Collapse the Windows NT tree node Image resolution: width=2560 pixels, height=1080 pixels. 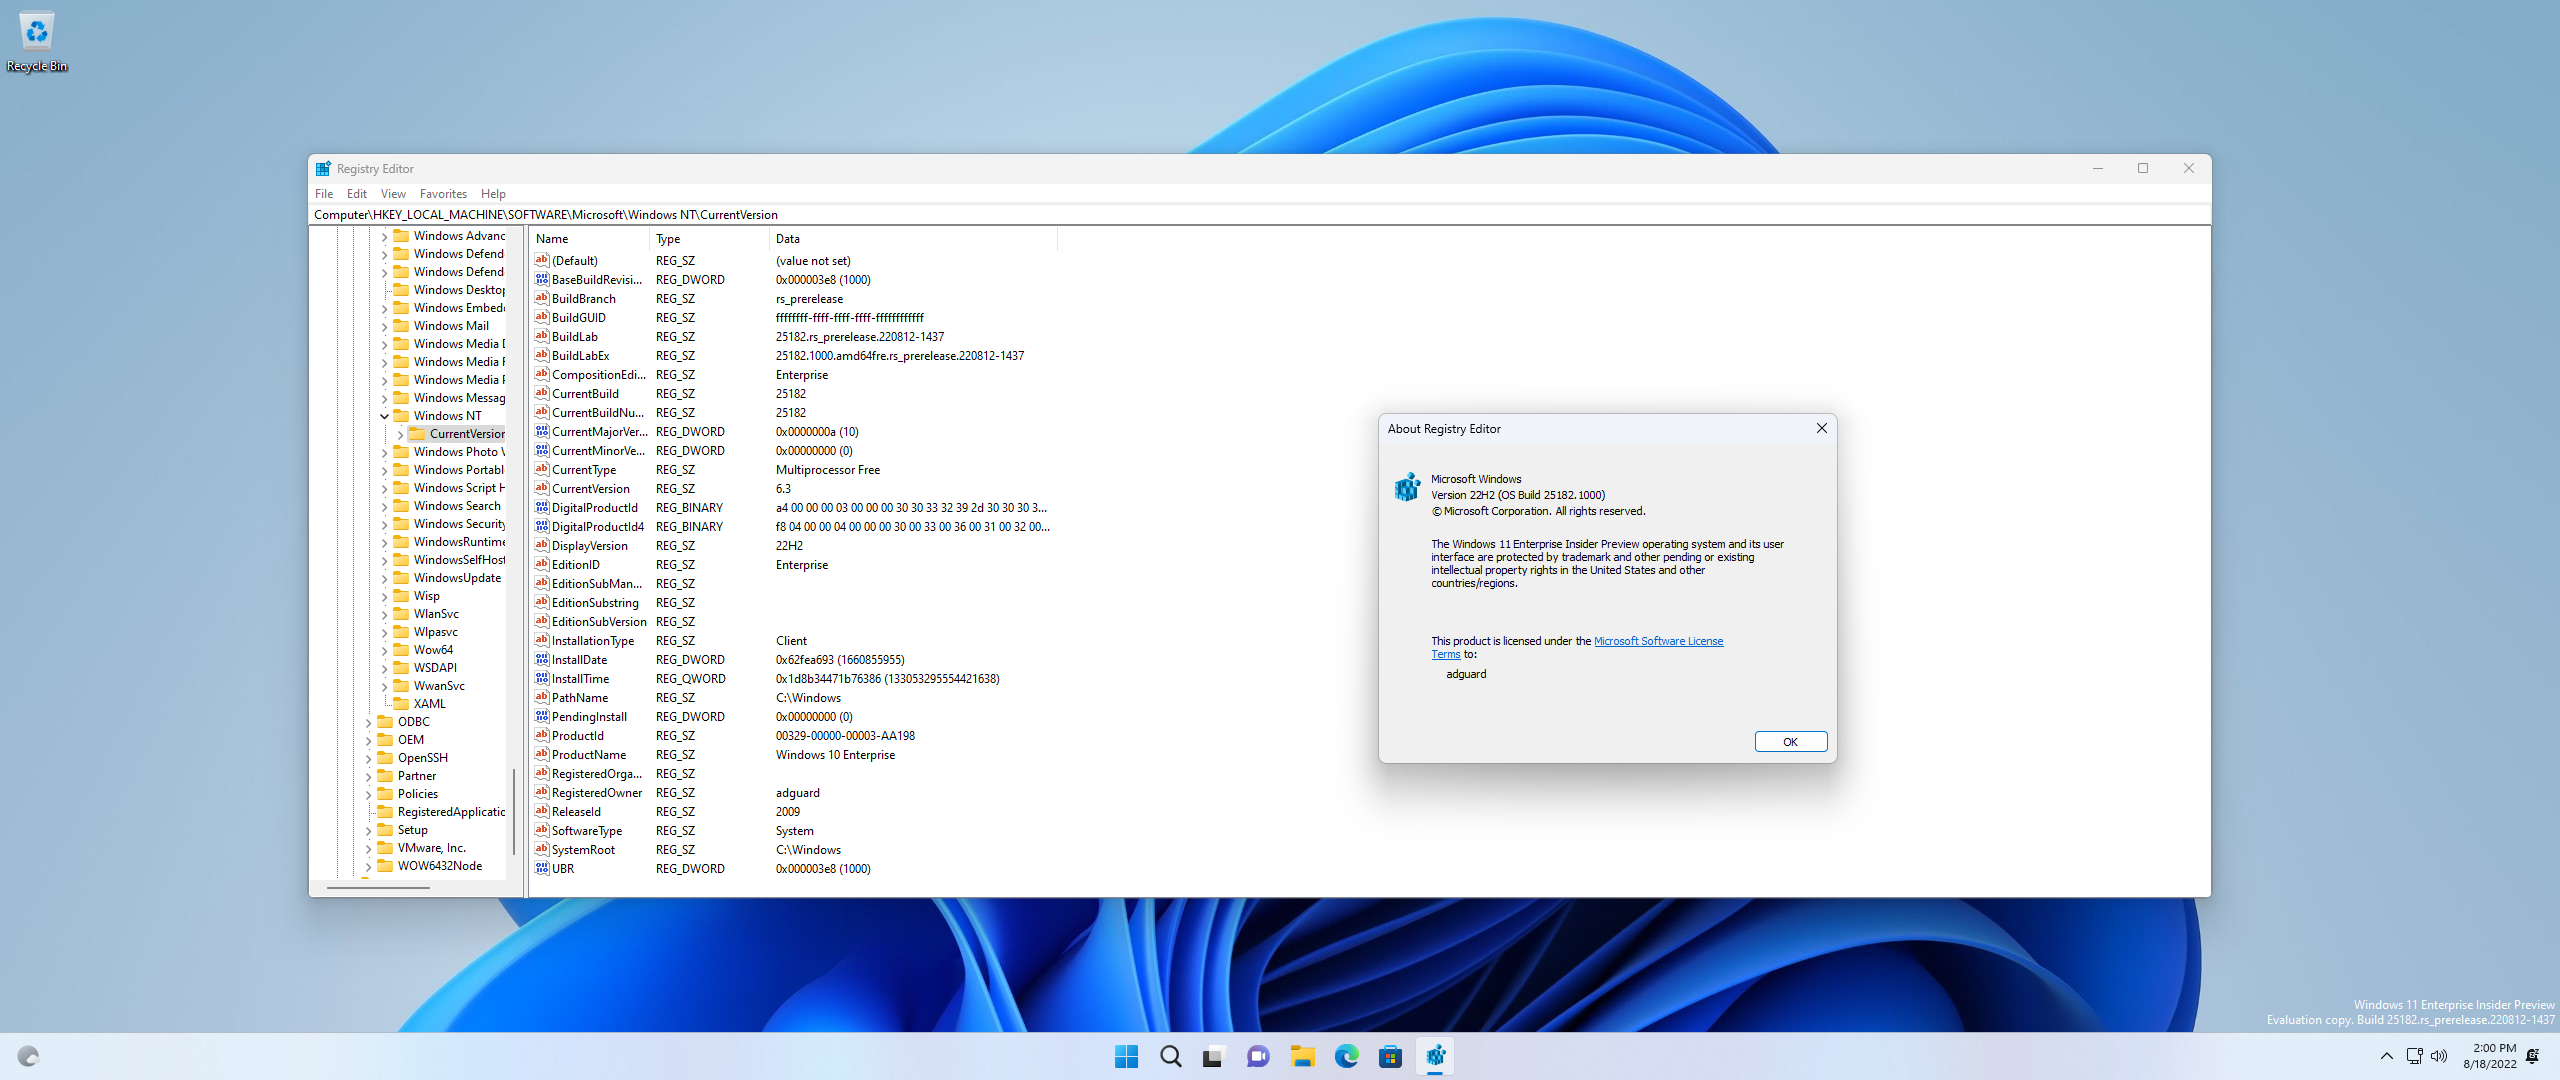point(384,416)
